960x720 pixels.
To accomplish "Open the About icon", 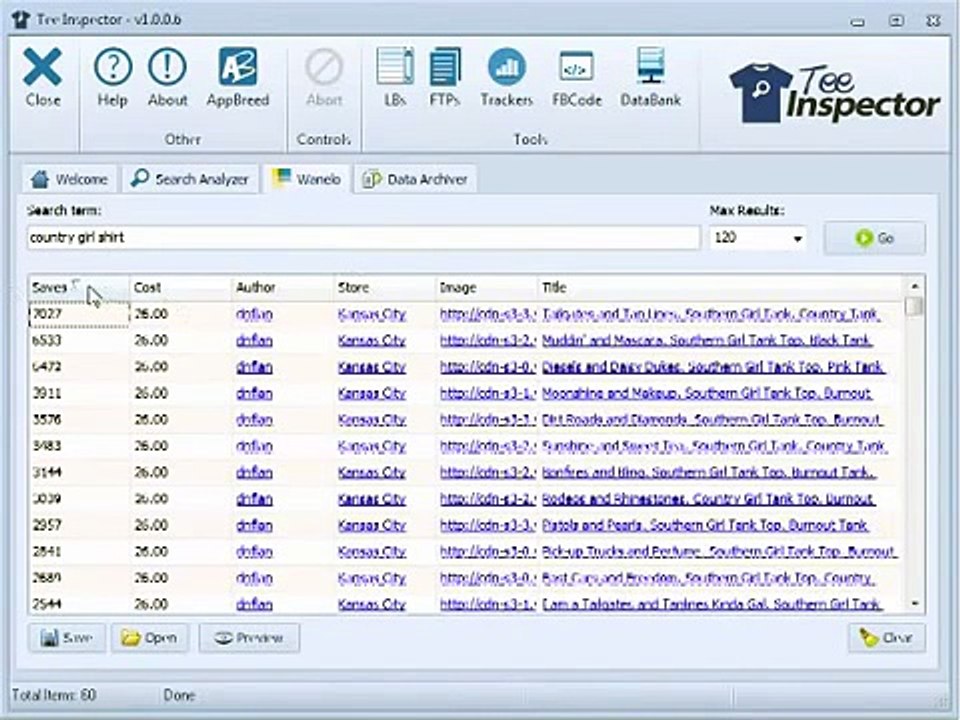I will pos(167,78).
